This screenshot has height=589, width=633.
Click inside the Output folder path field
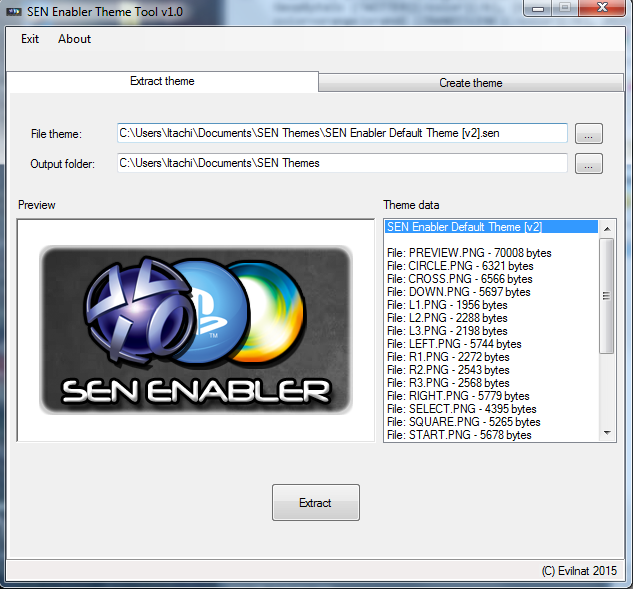pos(342,163)
